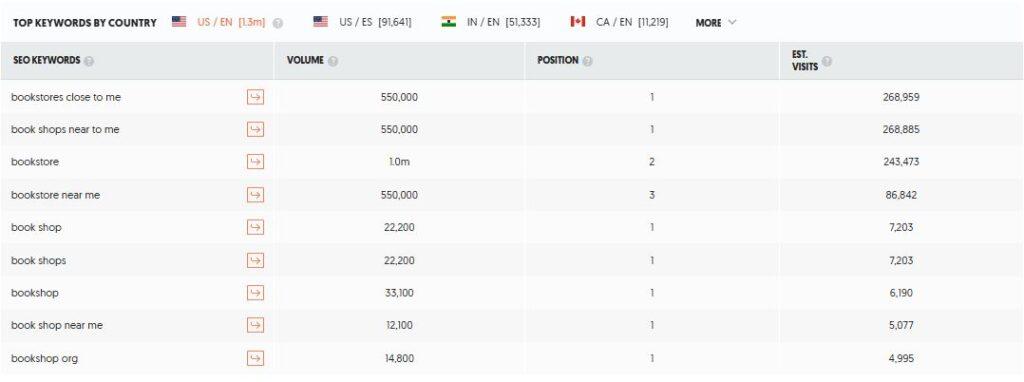This screenshot has height=382, width=1024.
Task: Click the 'bookstores close to me' keyword
Action: pos(66,97)
